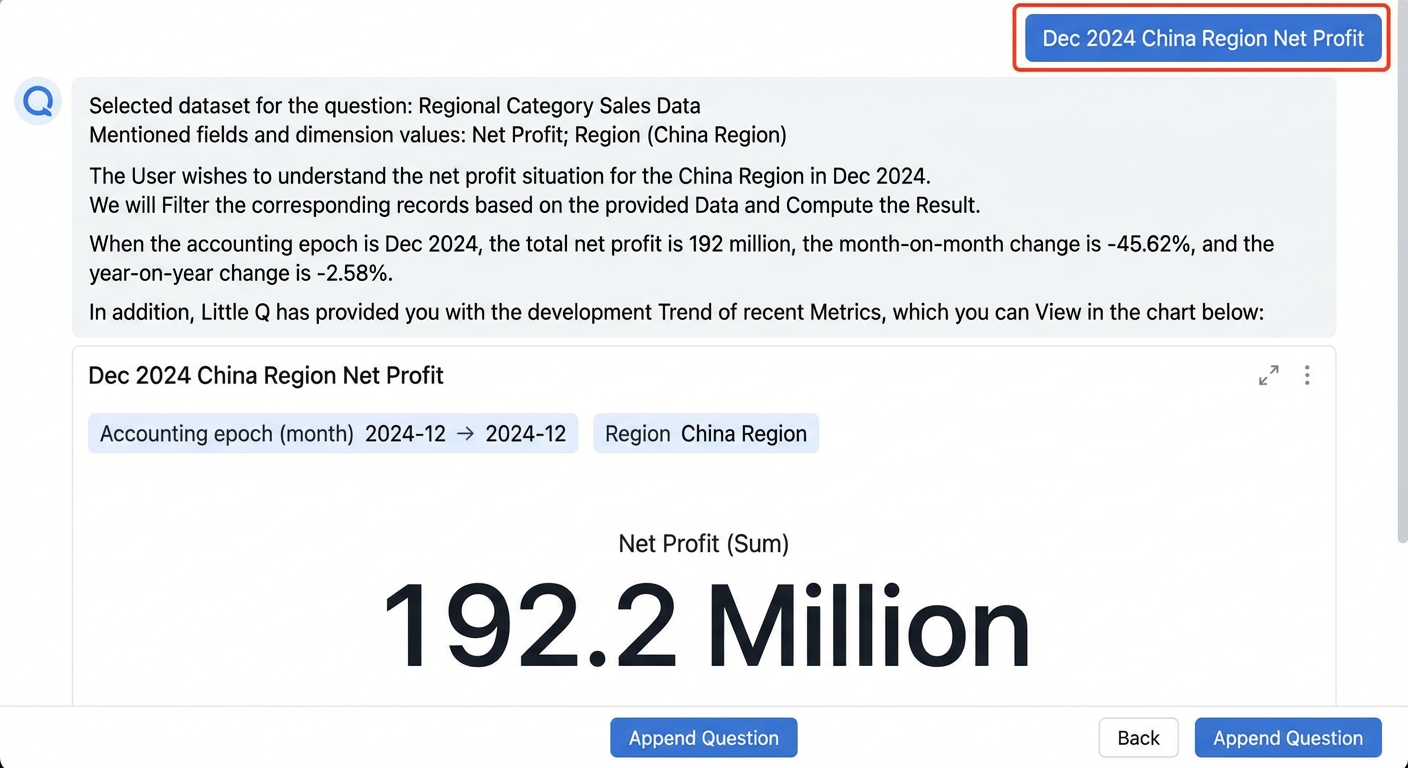Screen dimensions: 1408x768
Task: Open the Region filter chip
Action: point(706,434)
